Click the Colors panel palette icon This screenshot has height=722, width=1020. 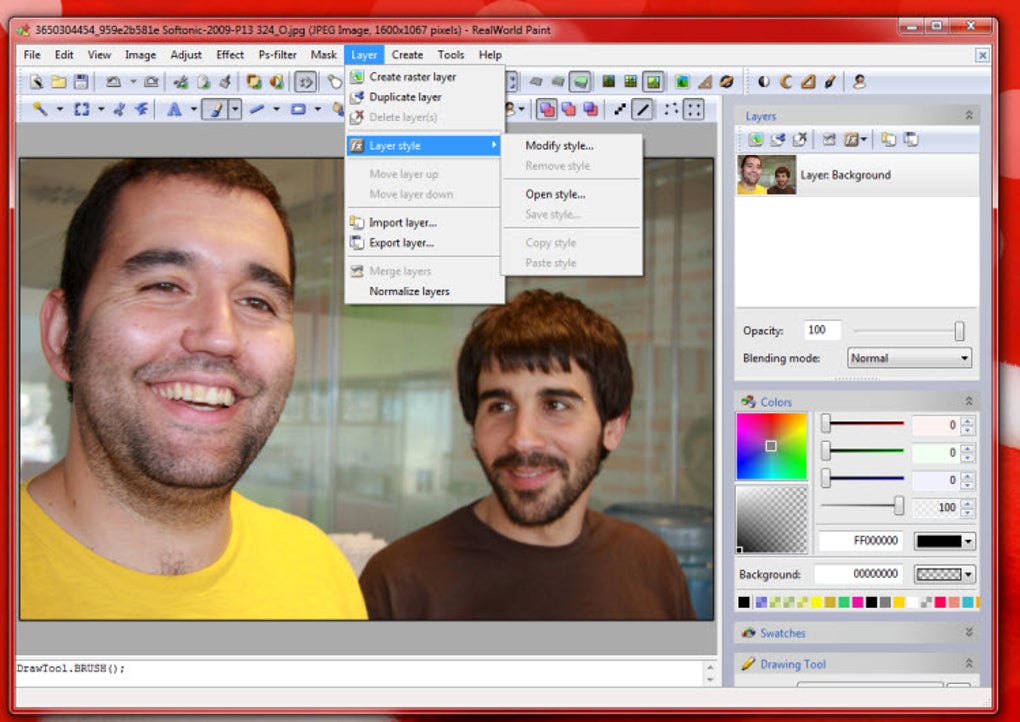coord(748,402)
